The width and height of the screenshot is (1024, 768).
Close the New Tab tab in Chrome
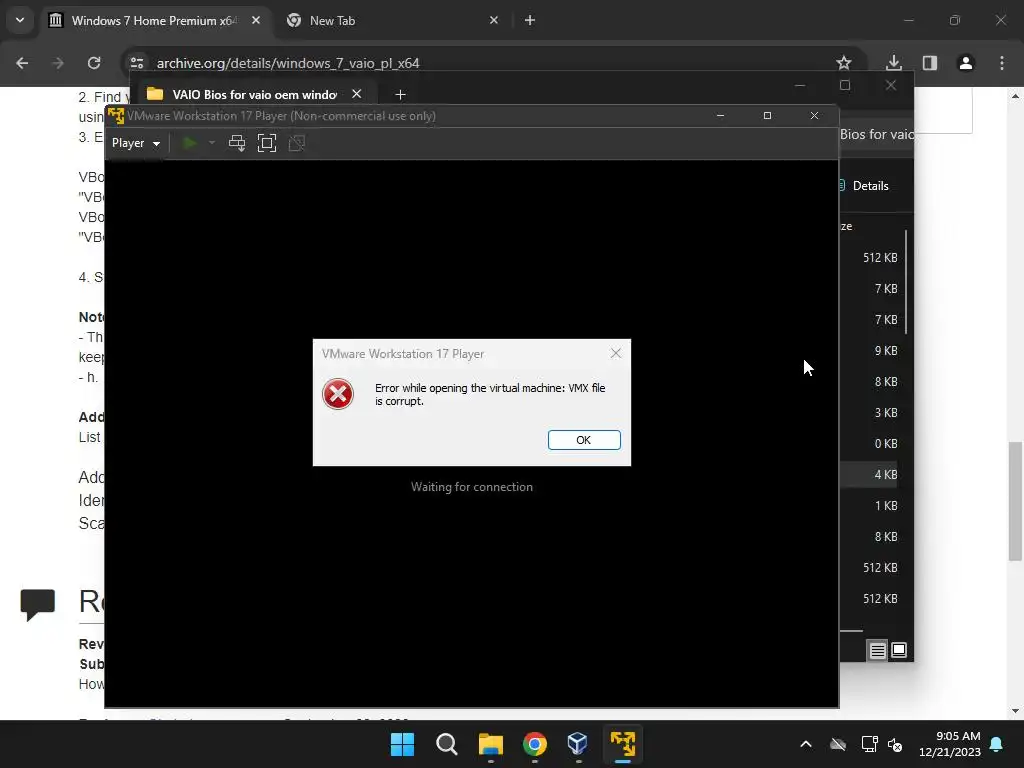click(x=494, y=20)
